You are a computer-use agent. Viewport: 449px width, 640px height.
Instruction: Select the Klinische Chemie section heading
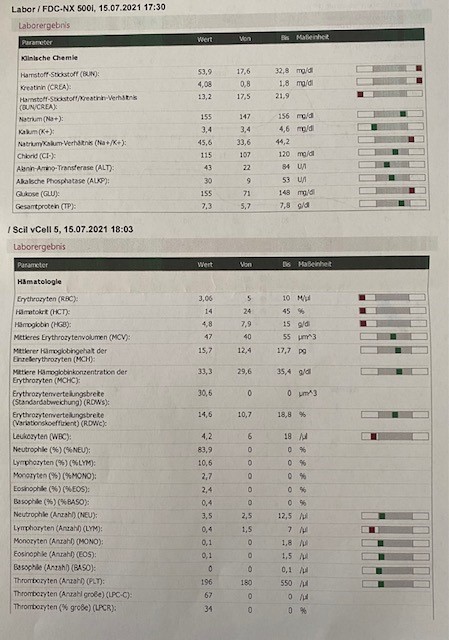click(49, 58)
